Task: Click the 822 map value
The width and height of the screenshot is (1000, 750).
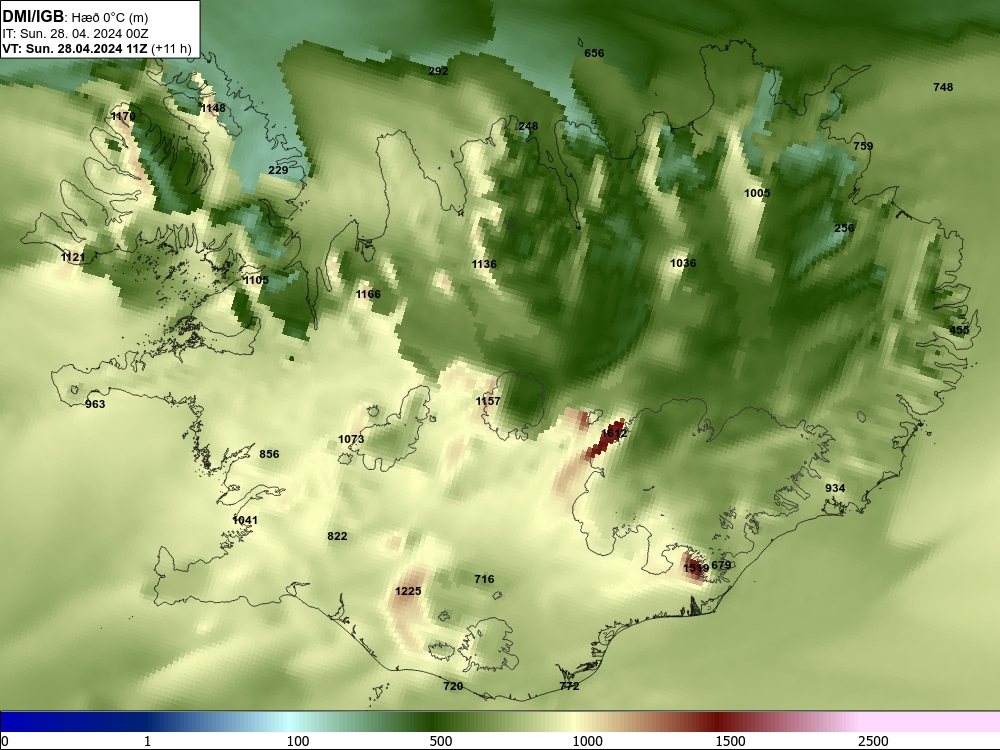Action: pyautogui.click(x=337, y=536)
